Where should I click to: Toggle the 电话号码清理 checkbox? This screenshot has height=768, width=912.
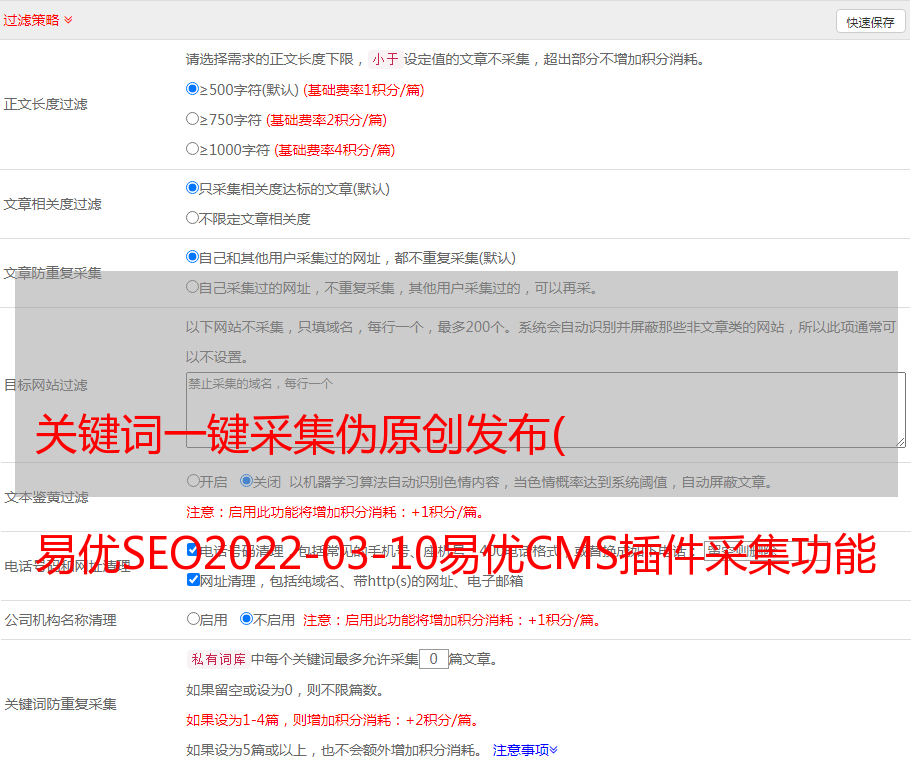[x=193, y=549]
